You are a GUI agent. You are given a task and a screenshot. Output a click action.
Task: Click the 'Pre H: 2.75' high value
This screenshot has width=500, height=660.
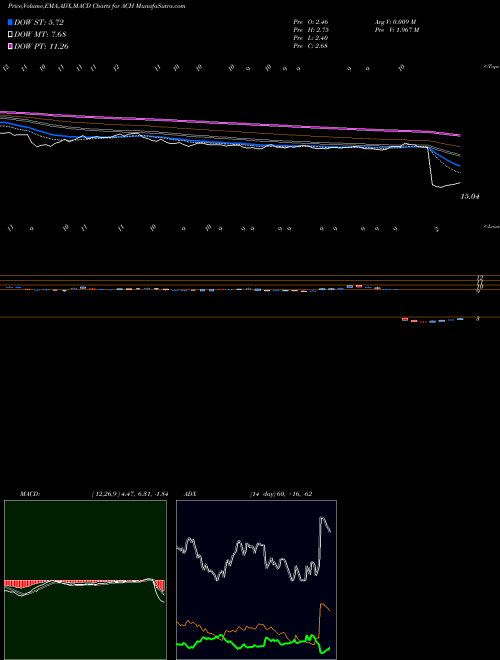coord(311,30)
